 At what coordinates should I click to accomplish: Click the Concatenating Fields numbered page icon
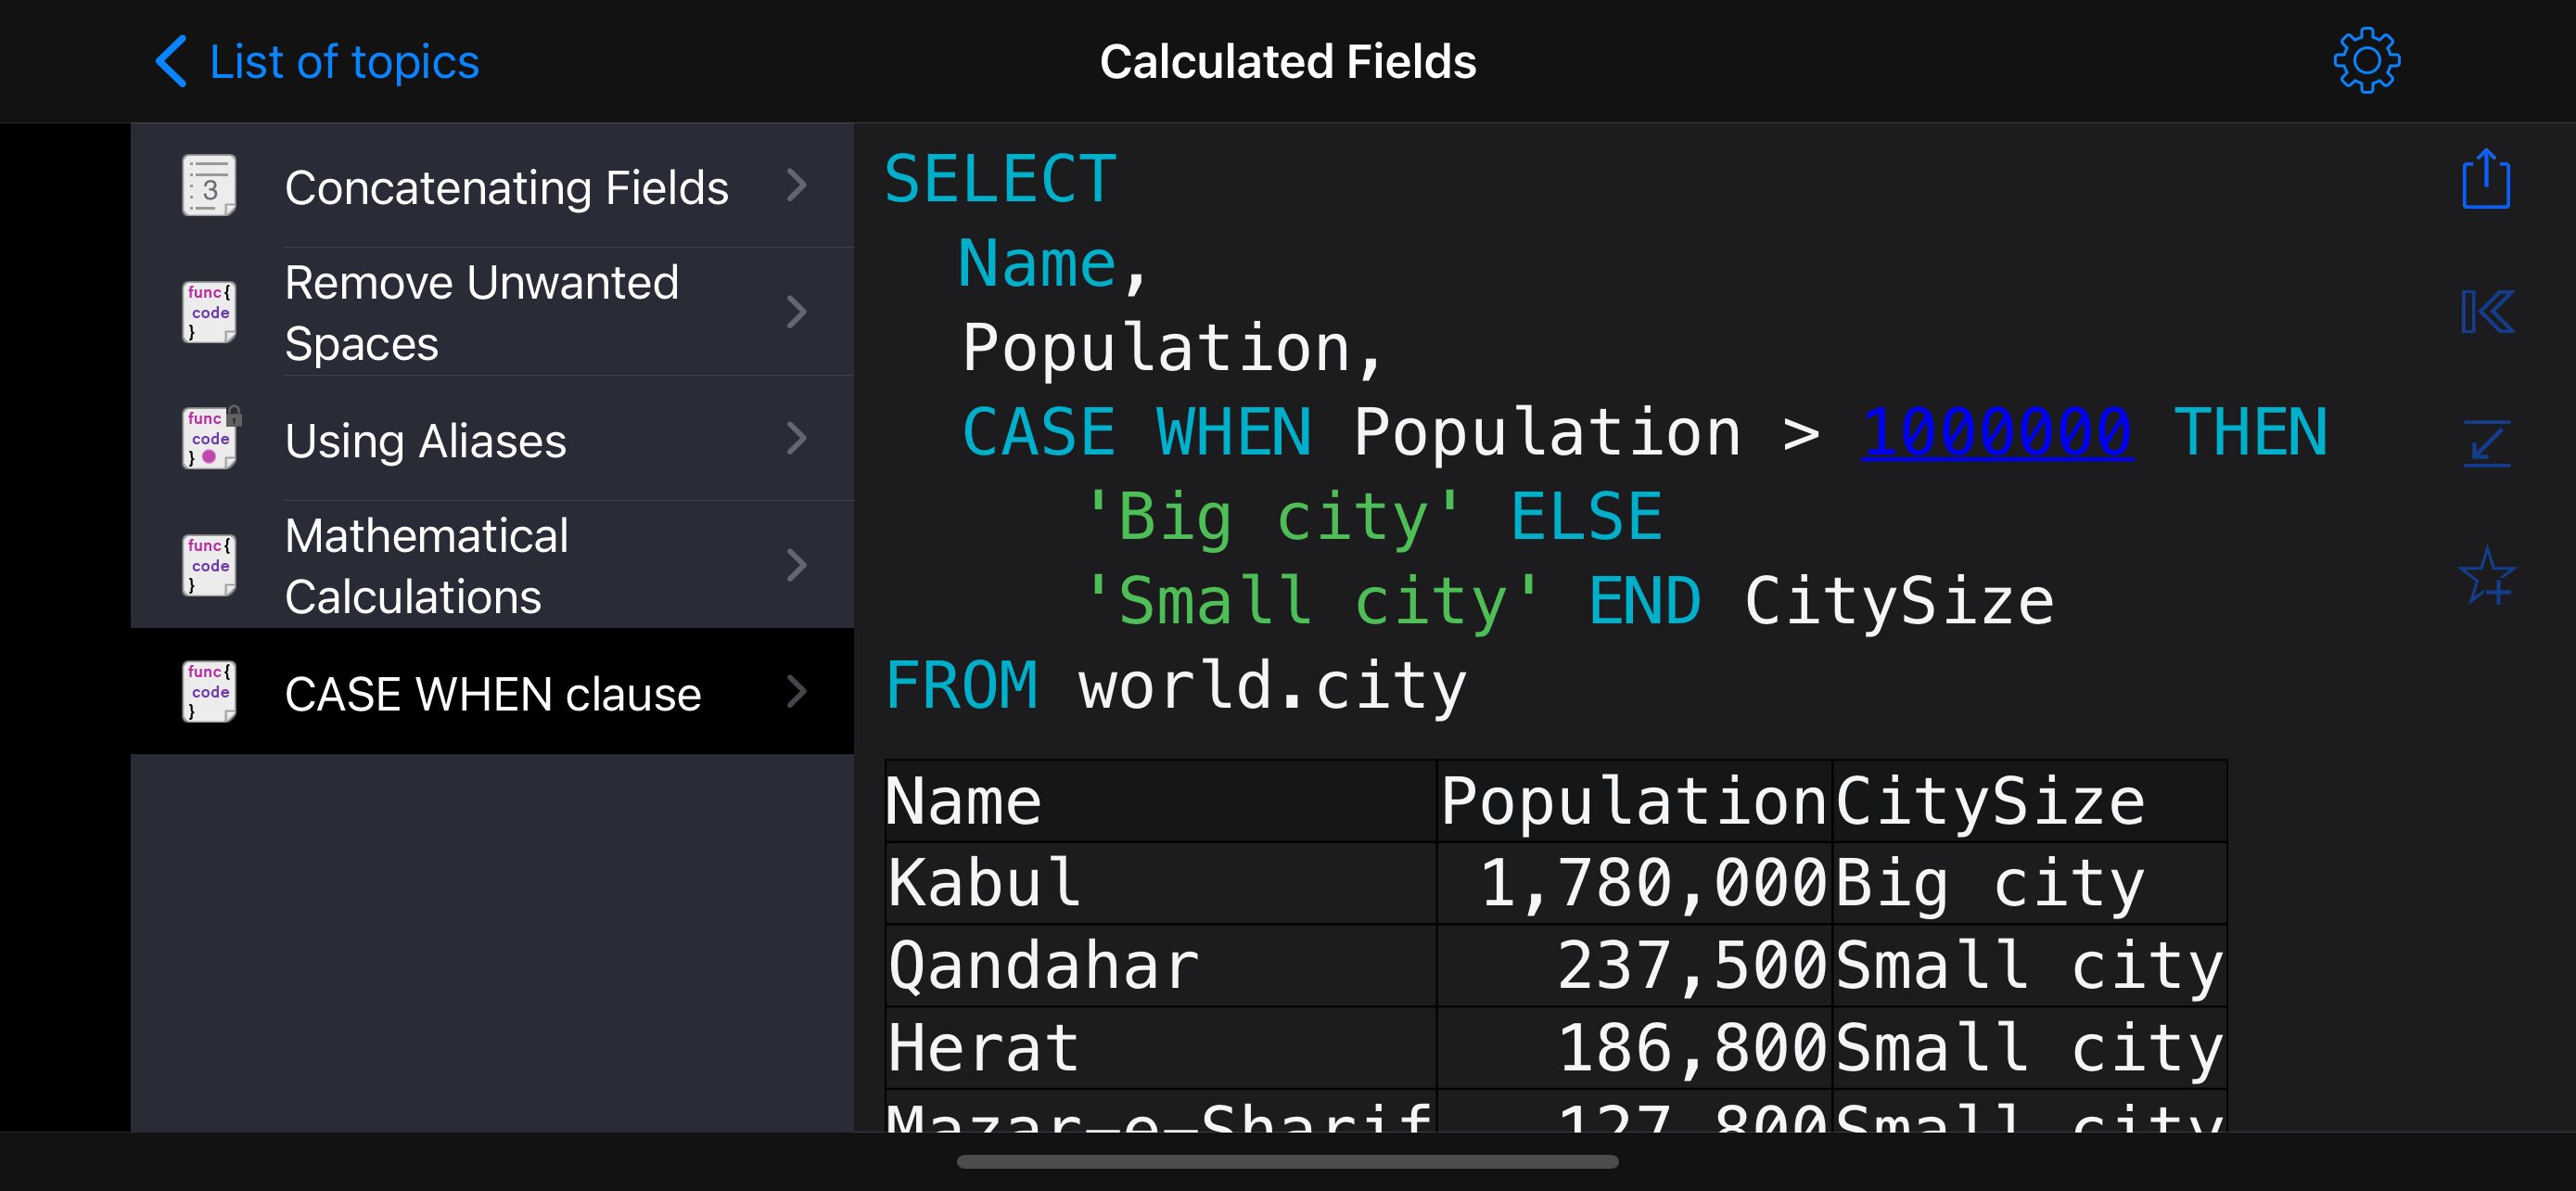[209, 186]
